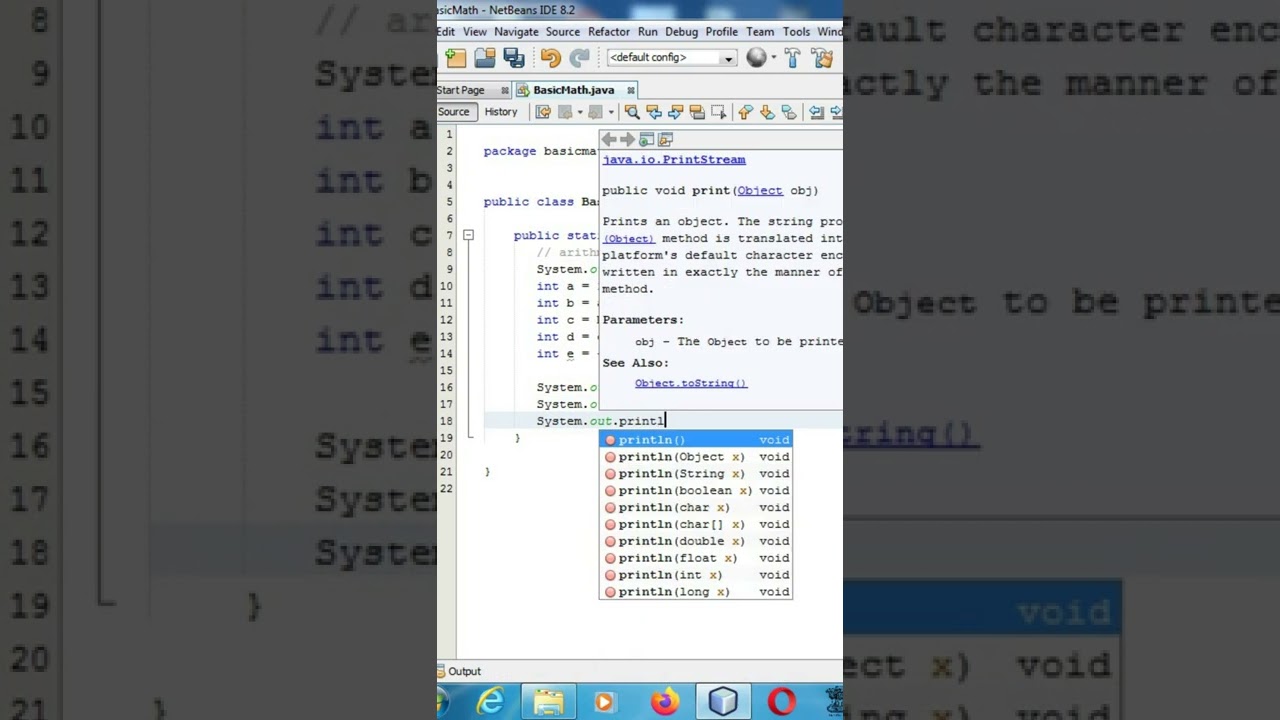The width and height of the screenshot is (1280, 720).
Task: Click the Object parameter type link
Action: (x=760, y=190)
